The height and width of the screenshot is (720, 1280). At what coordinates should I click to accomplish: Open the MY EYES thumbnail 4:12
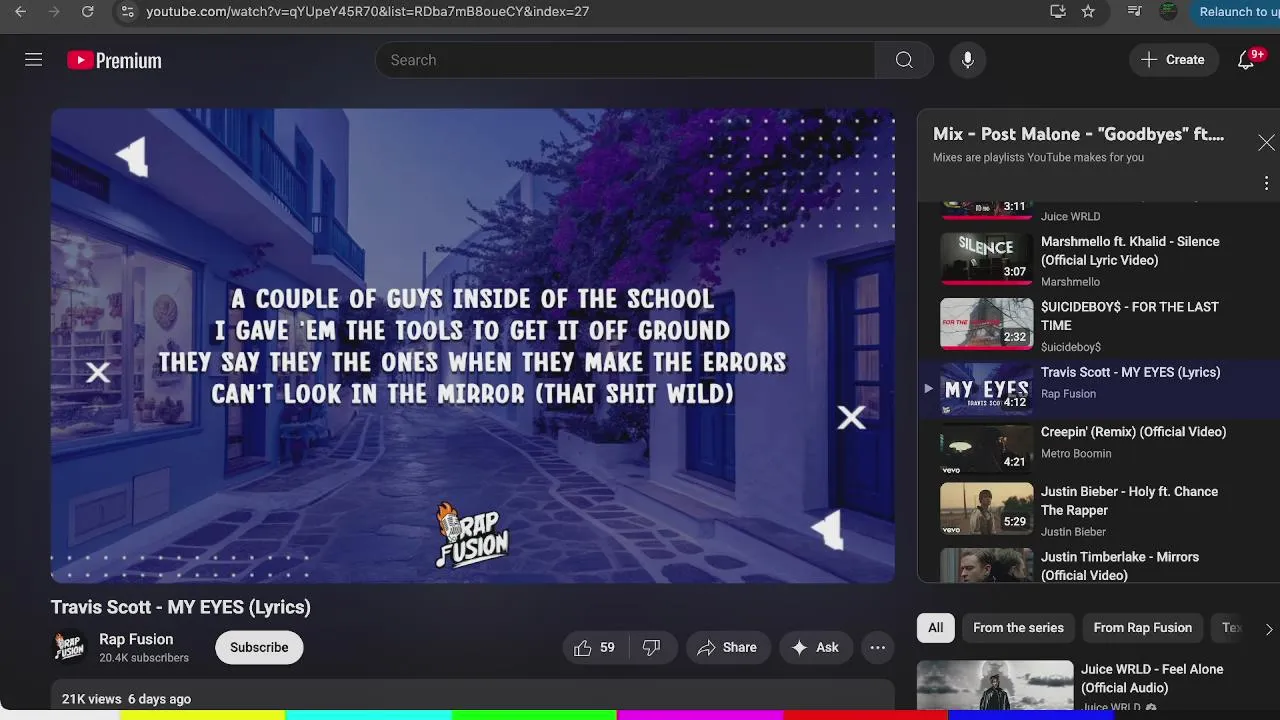click(987, 390)
